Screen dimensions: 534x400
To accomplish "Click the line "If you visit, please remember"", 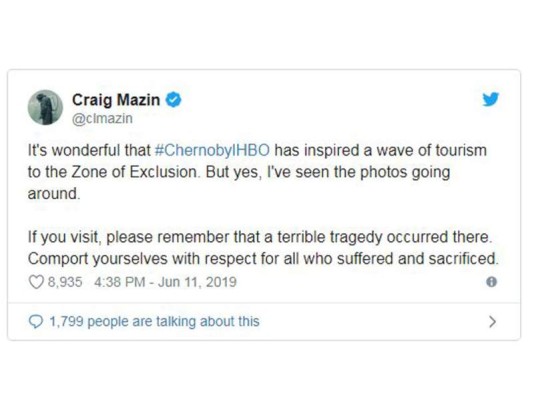I will 260,237.
